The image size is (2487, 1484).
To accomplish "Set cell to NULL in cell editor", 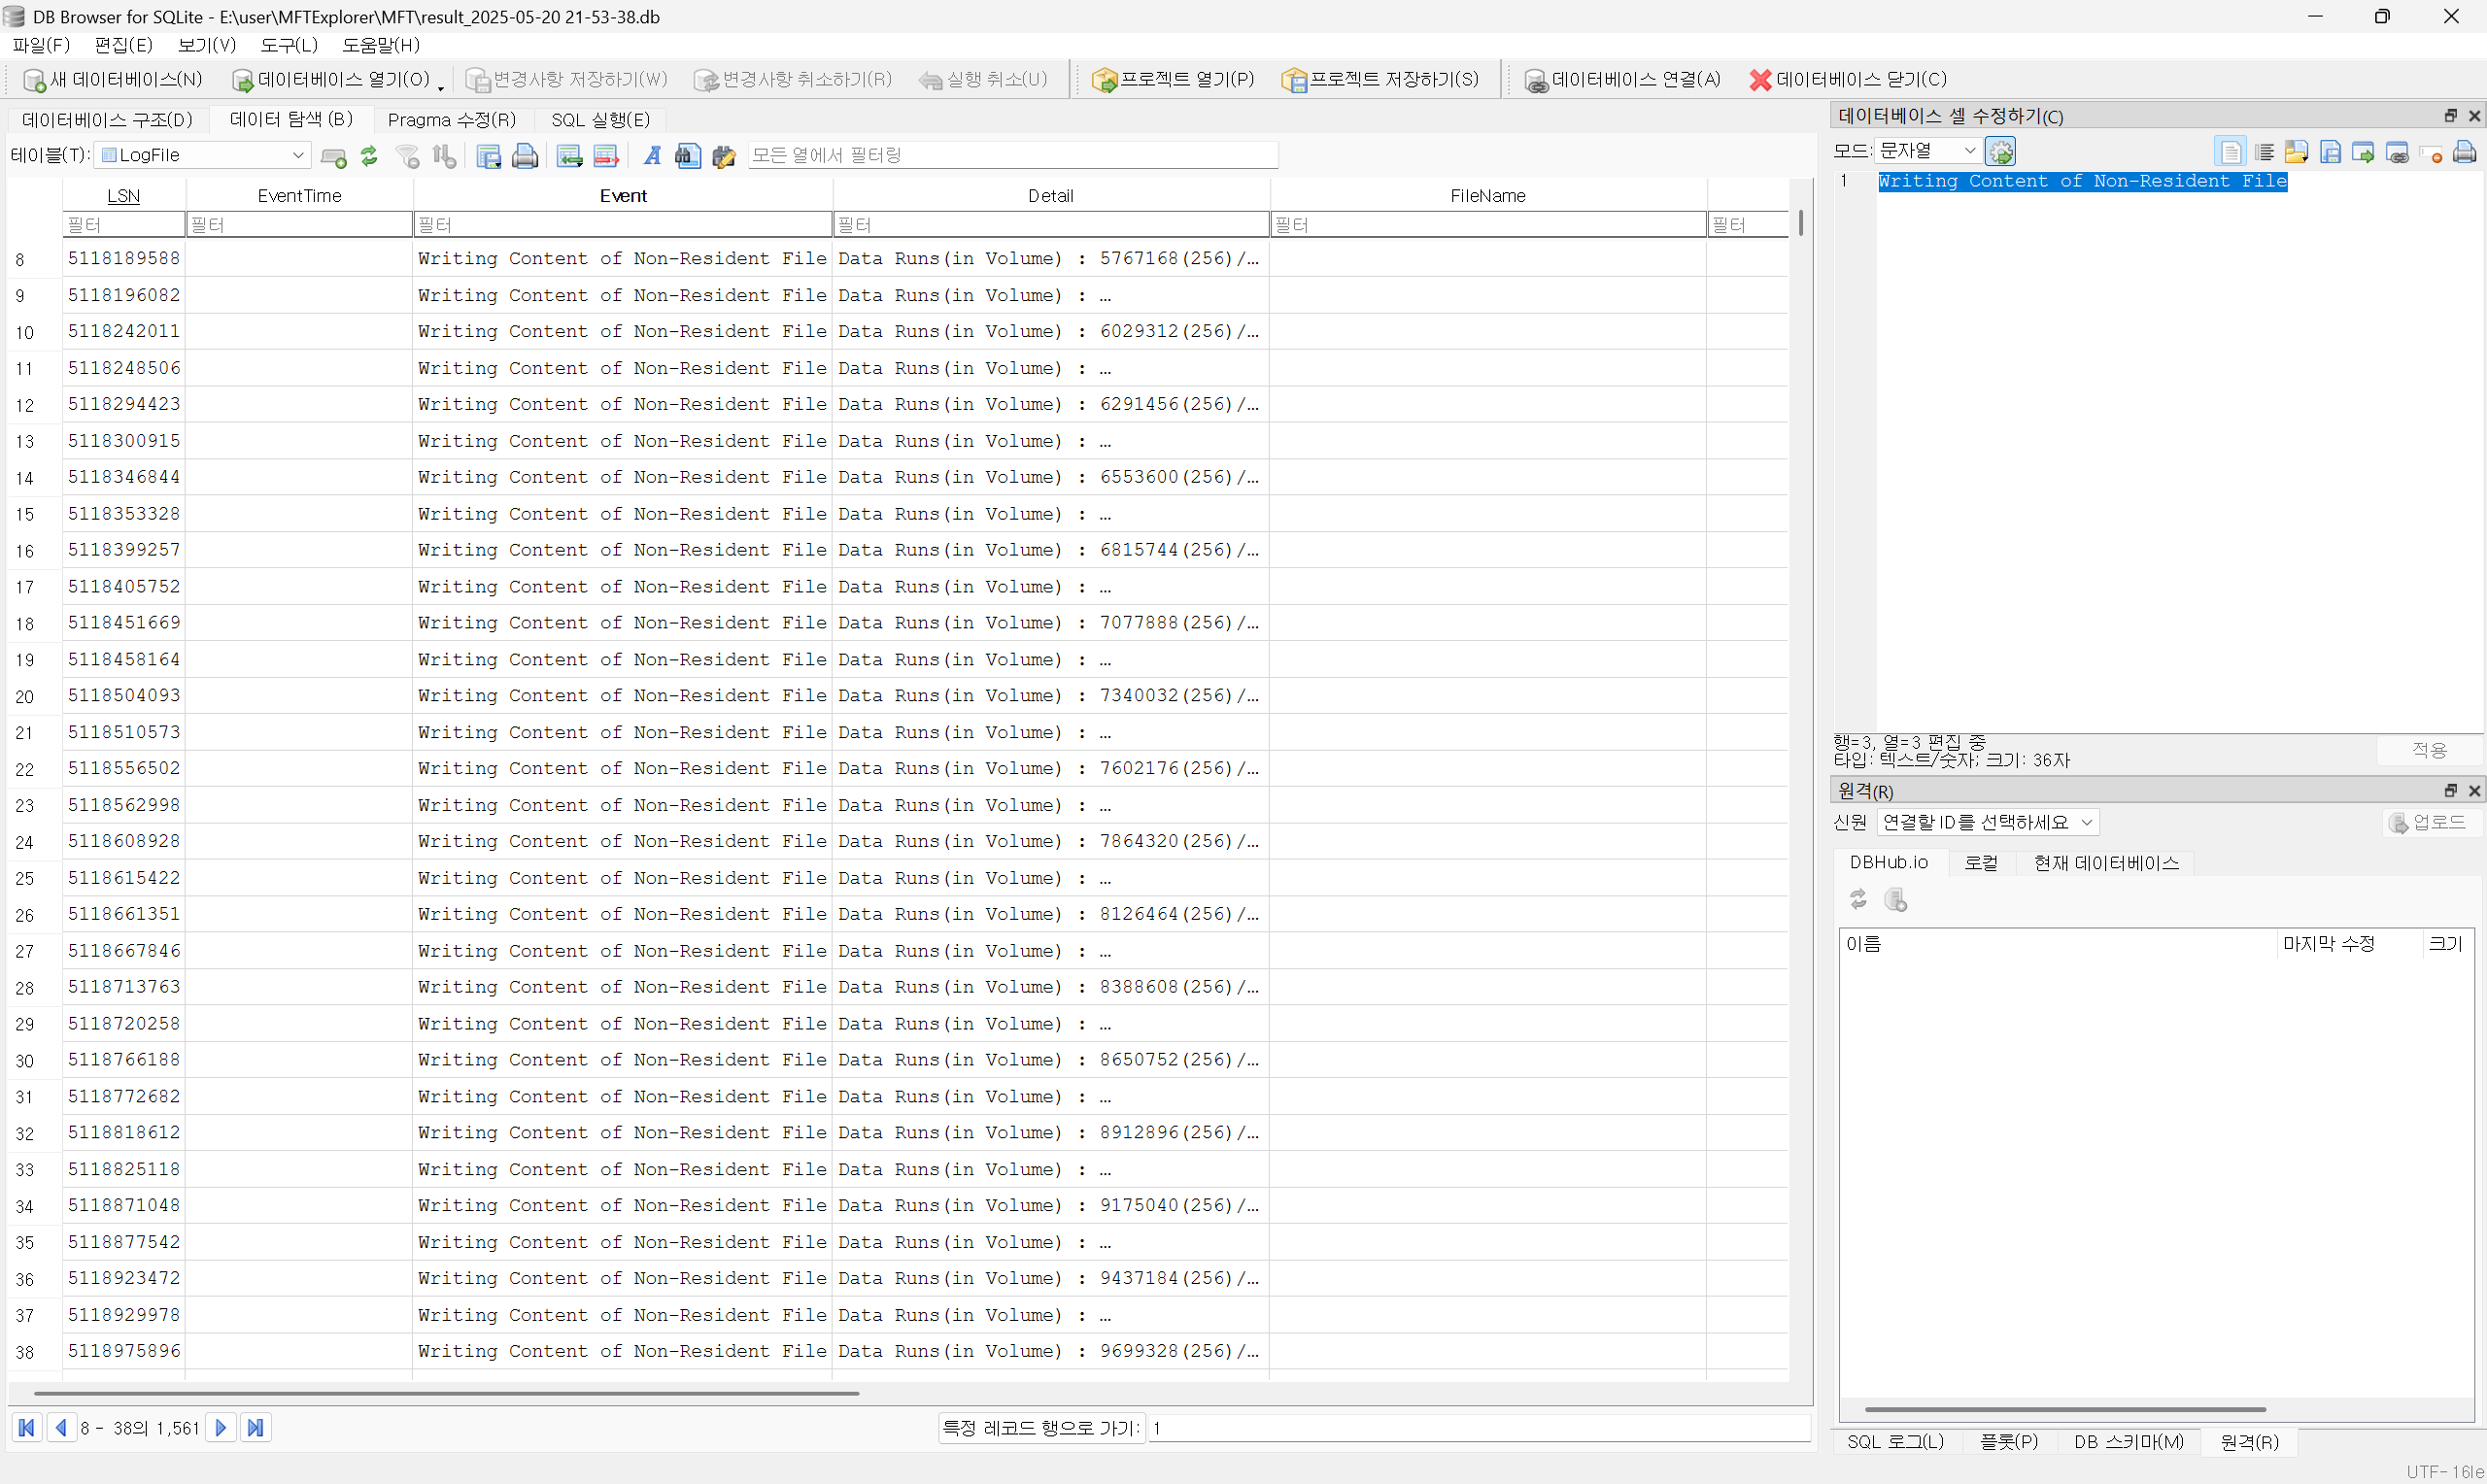I will pos(2431,152).
